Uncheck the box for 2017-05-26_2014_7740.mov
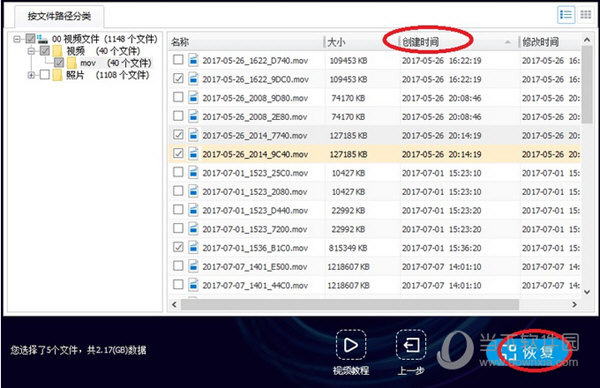The image size is (600, 388). pyautogui.click(x=178, y=135)
